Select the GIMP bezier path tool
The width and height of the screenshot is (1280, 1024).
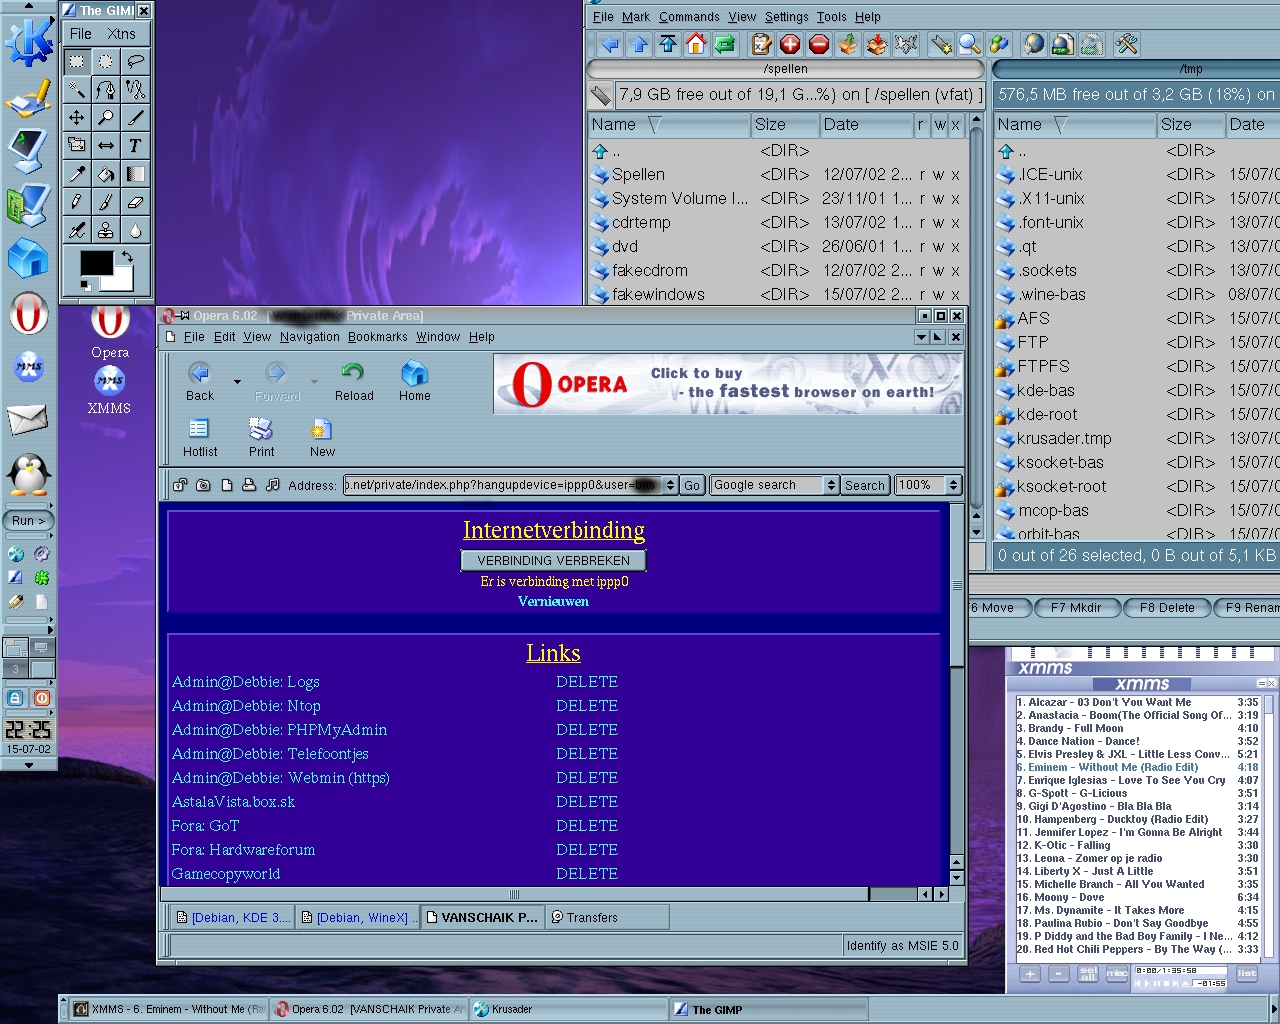(x=106, y=89)
